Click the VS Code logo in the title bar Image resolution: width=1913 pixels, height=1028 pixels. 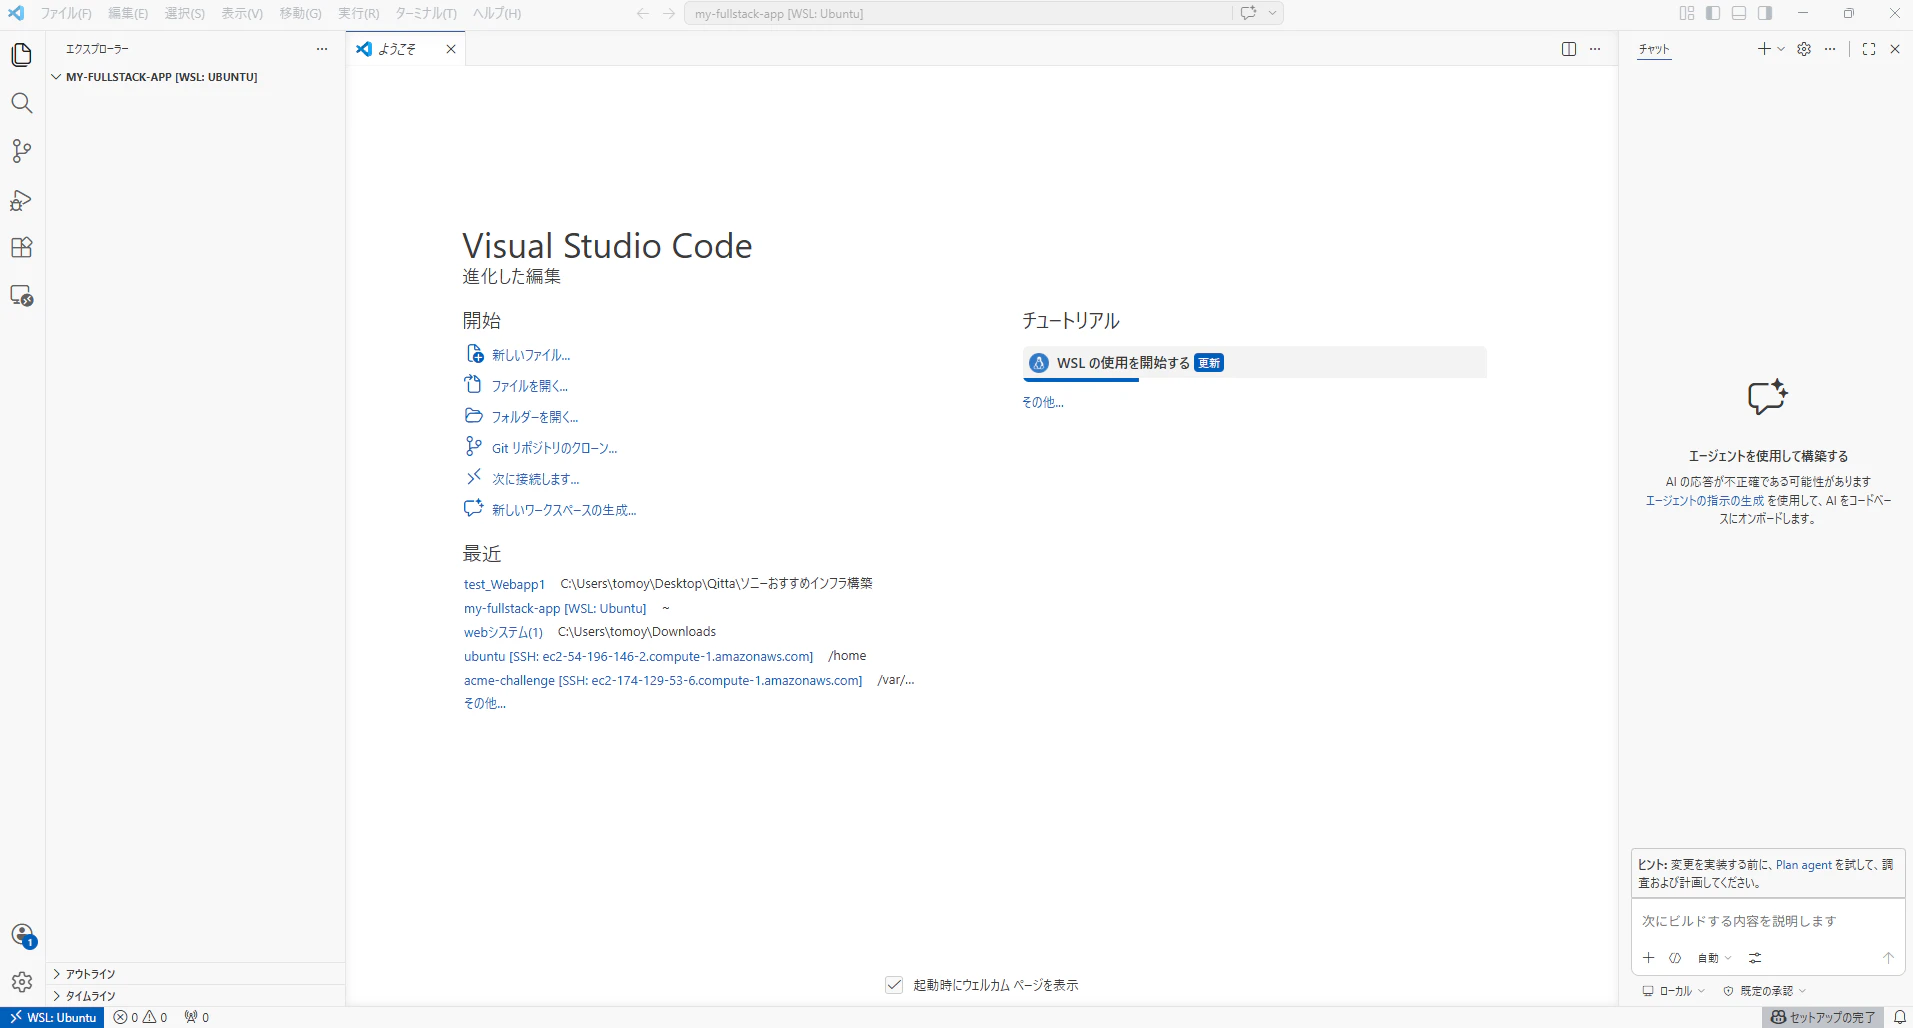(x=16, y=13)
